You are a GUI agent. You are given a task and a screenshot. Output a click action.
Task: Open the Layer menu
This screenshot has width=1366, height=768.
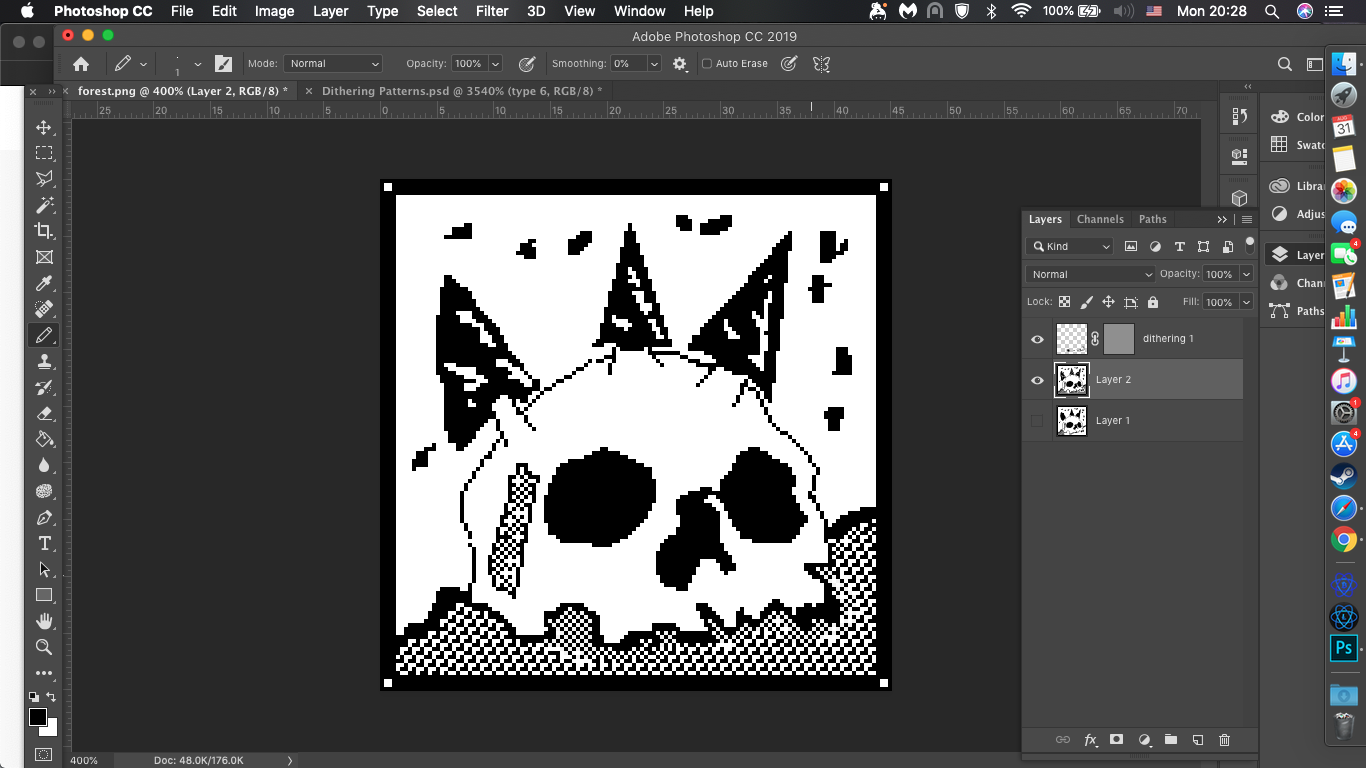point(330,11)
